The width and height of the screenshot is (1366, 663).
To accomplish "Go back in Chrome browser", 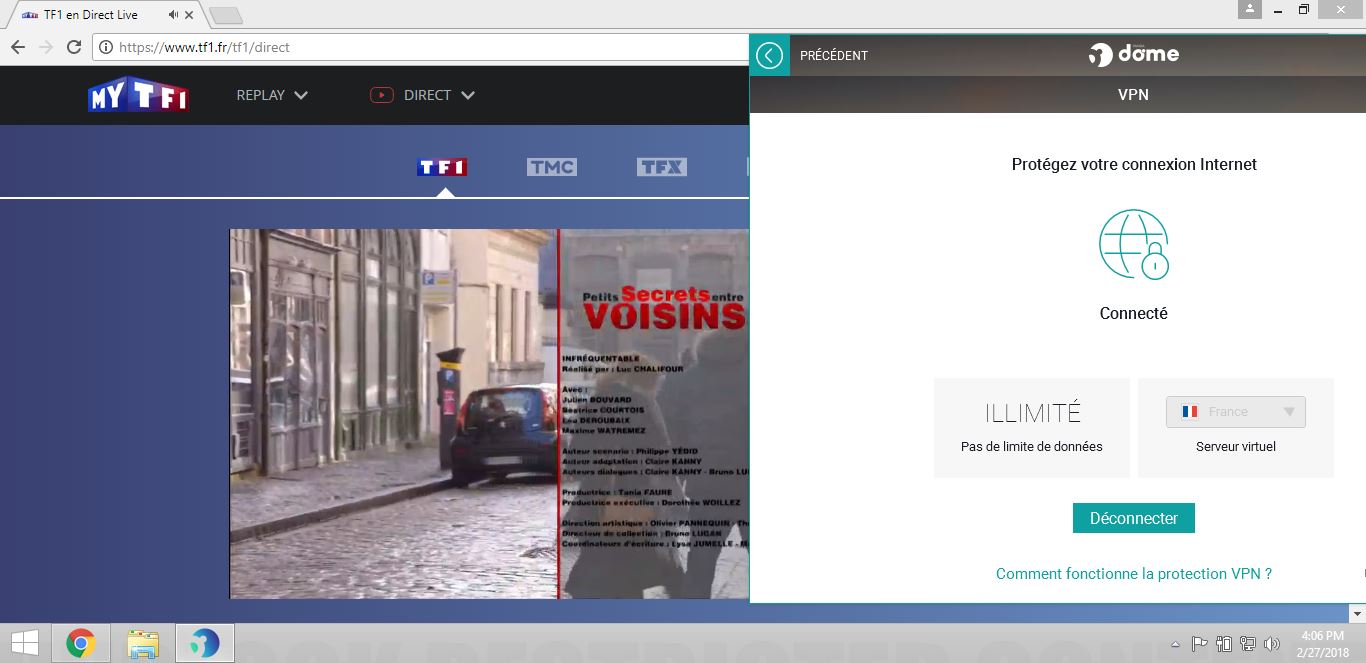I will point(18,47).
